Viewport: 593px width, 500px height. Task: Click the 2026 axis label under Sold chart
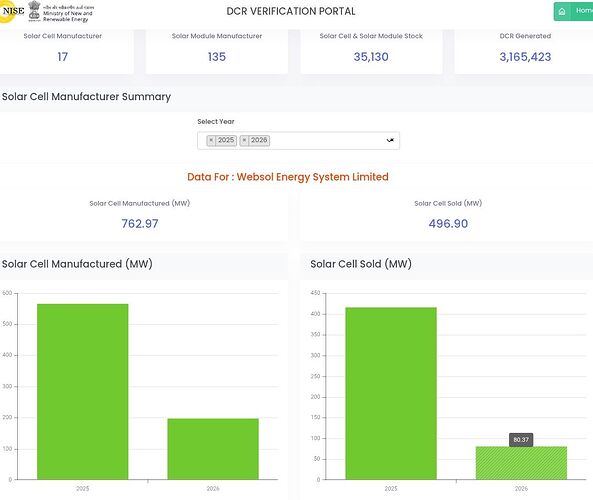click(x=521, y=489)
